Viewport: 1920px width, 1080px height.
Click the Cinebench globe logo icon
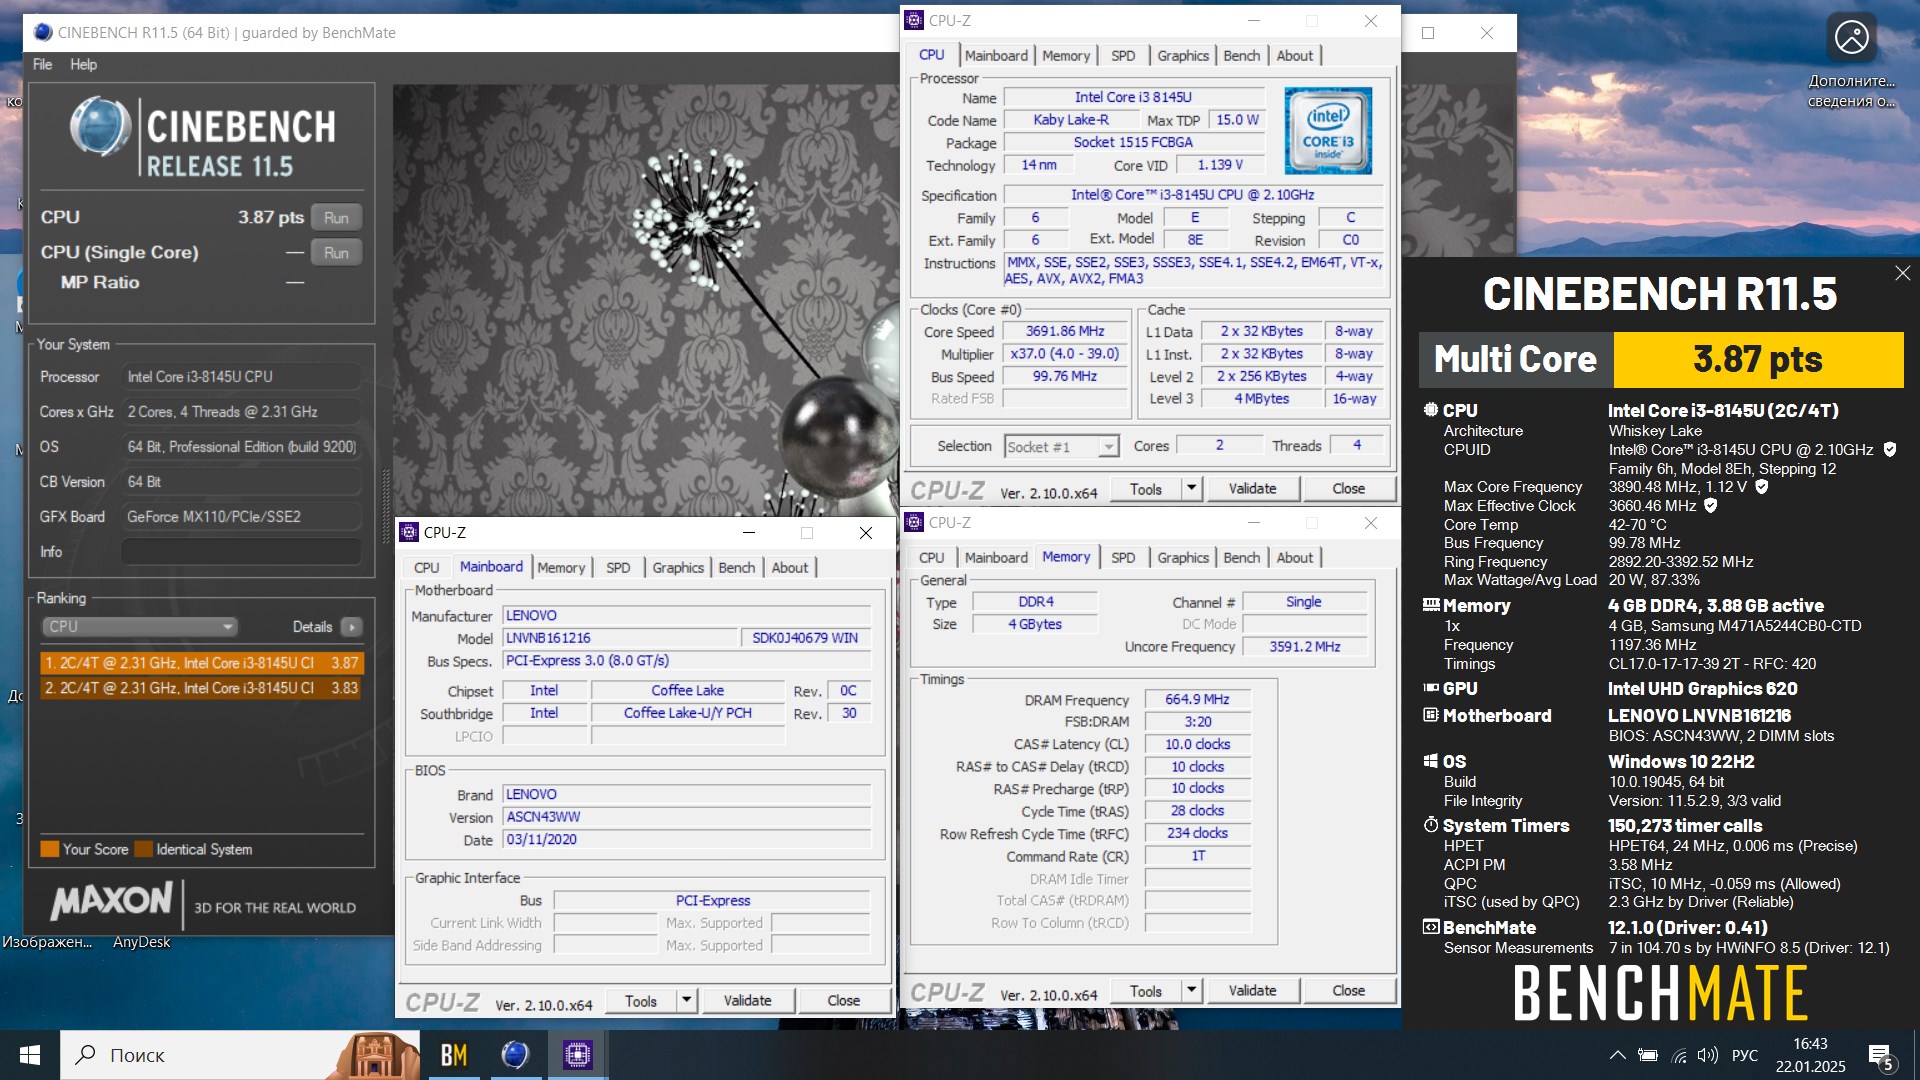coord(101,127)
